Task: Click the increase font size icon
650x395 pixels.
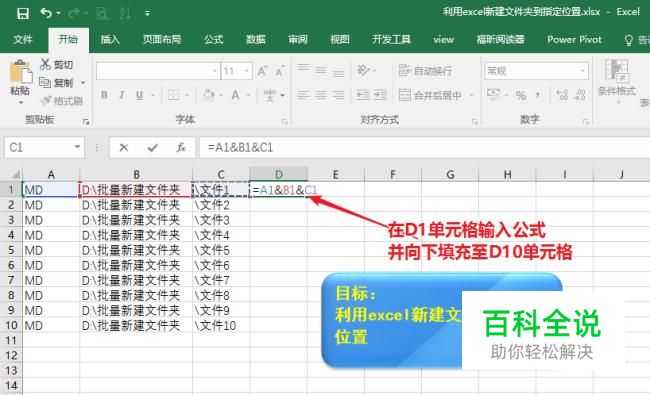Action: (x=262, y=71)
